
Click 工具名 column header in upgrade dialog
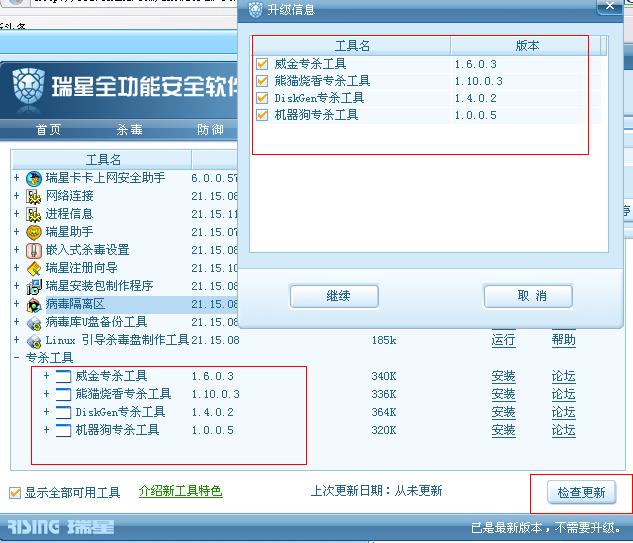352,46
